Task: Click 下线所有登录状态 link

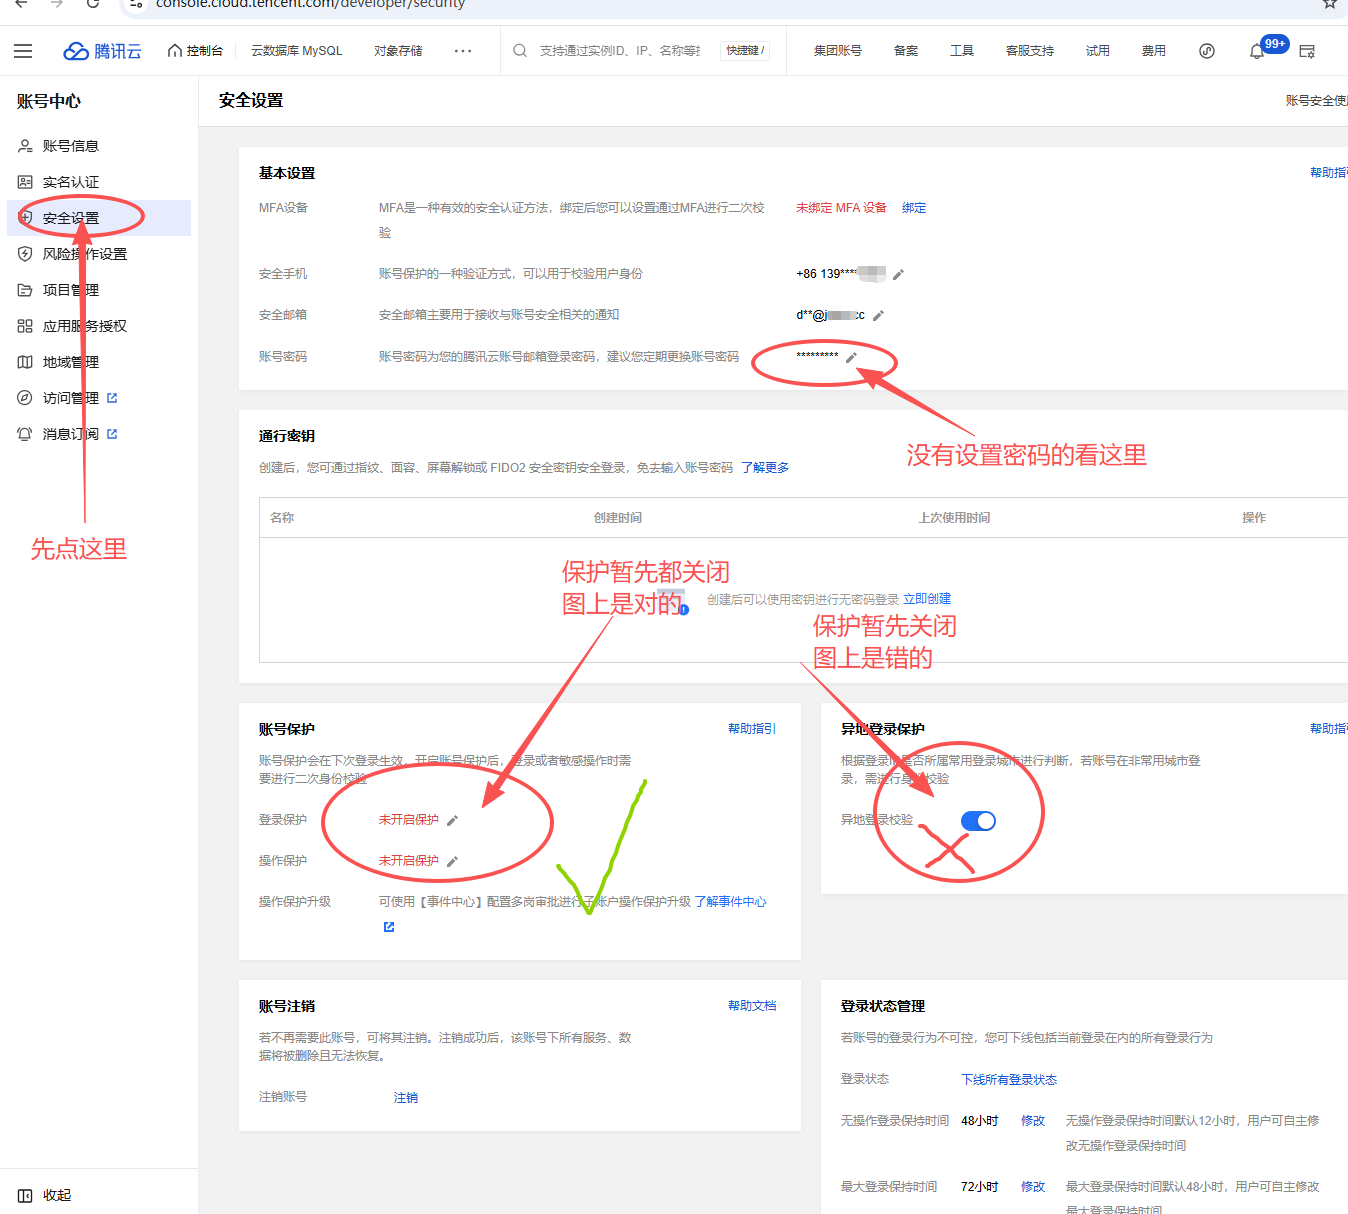Action: point(1008,1080)
